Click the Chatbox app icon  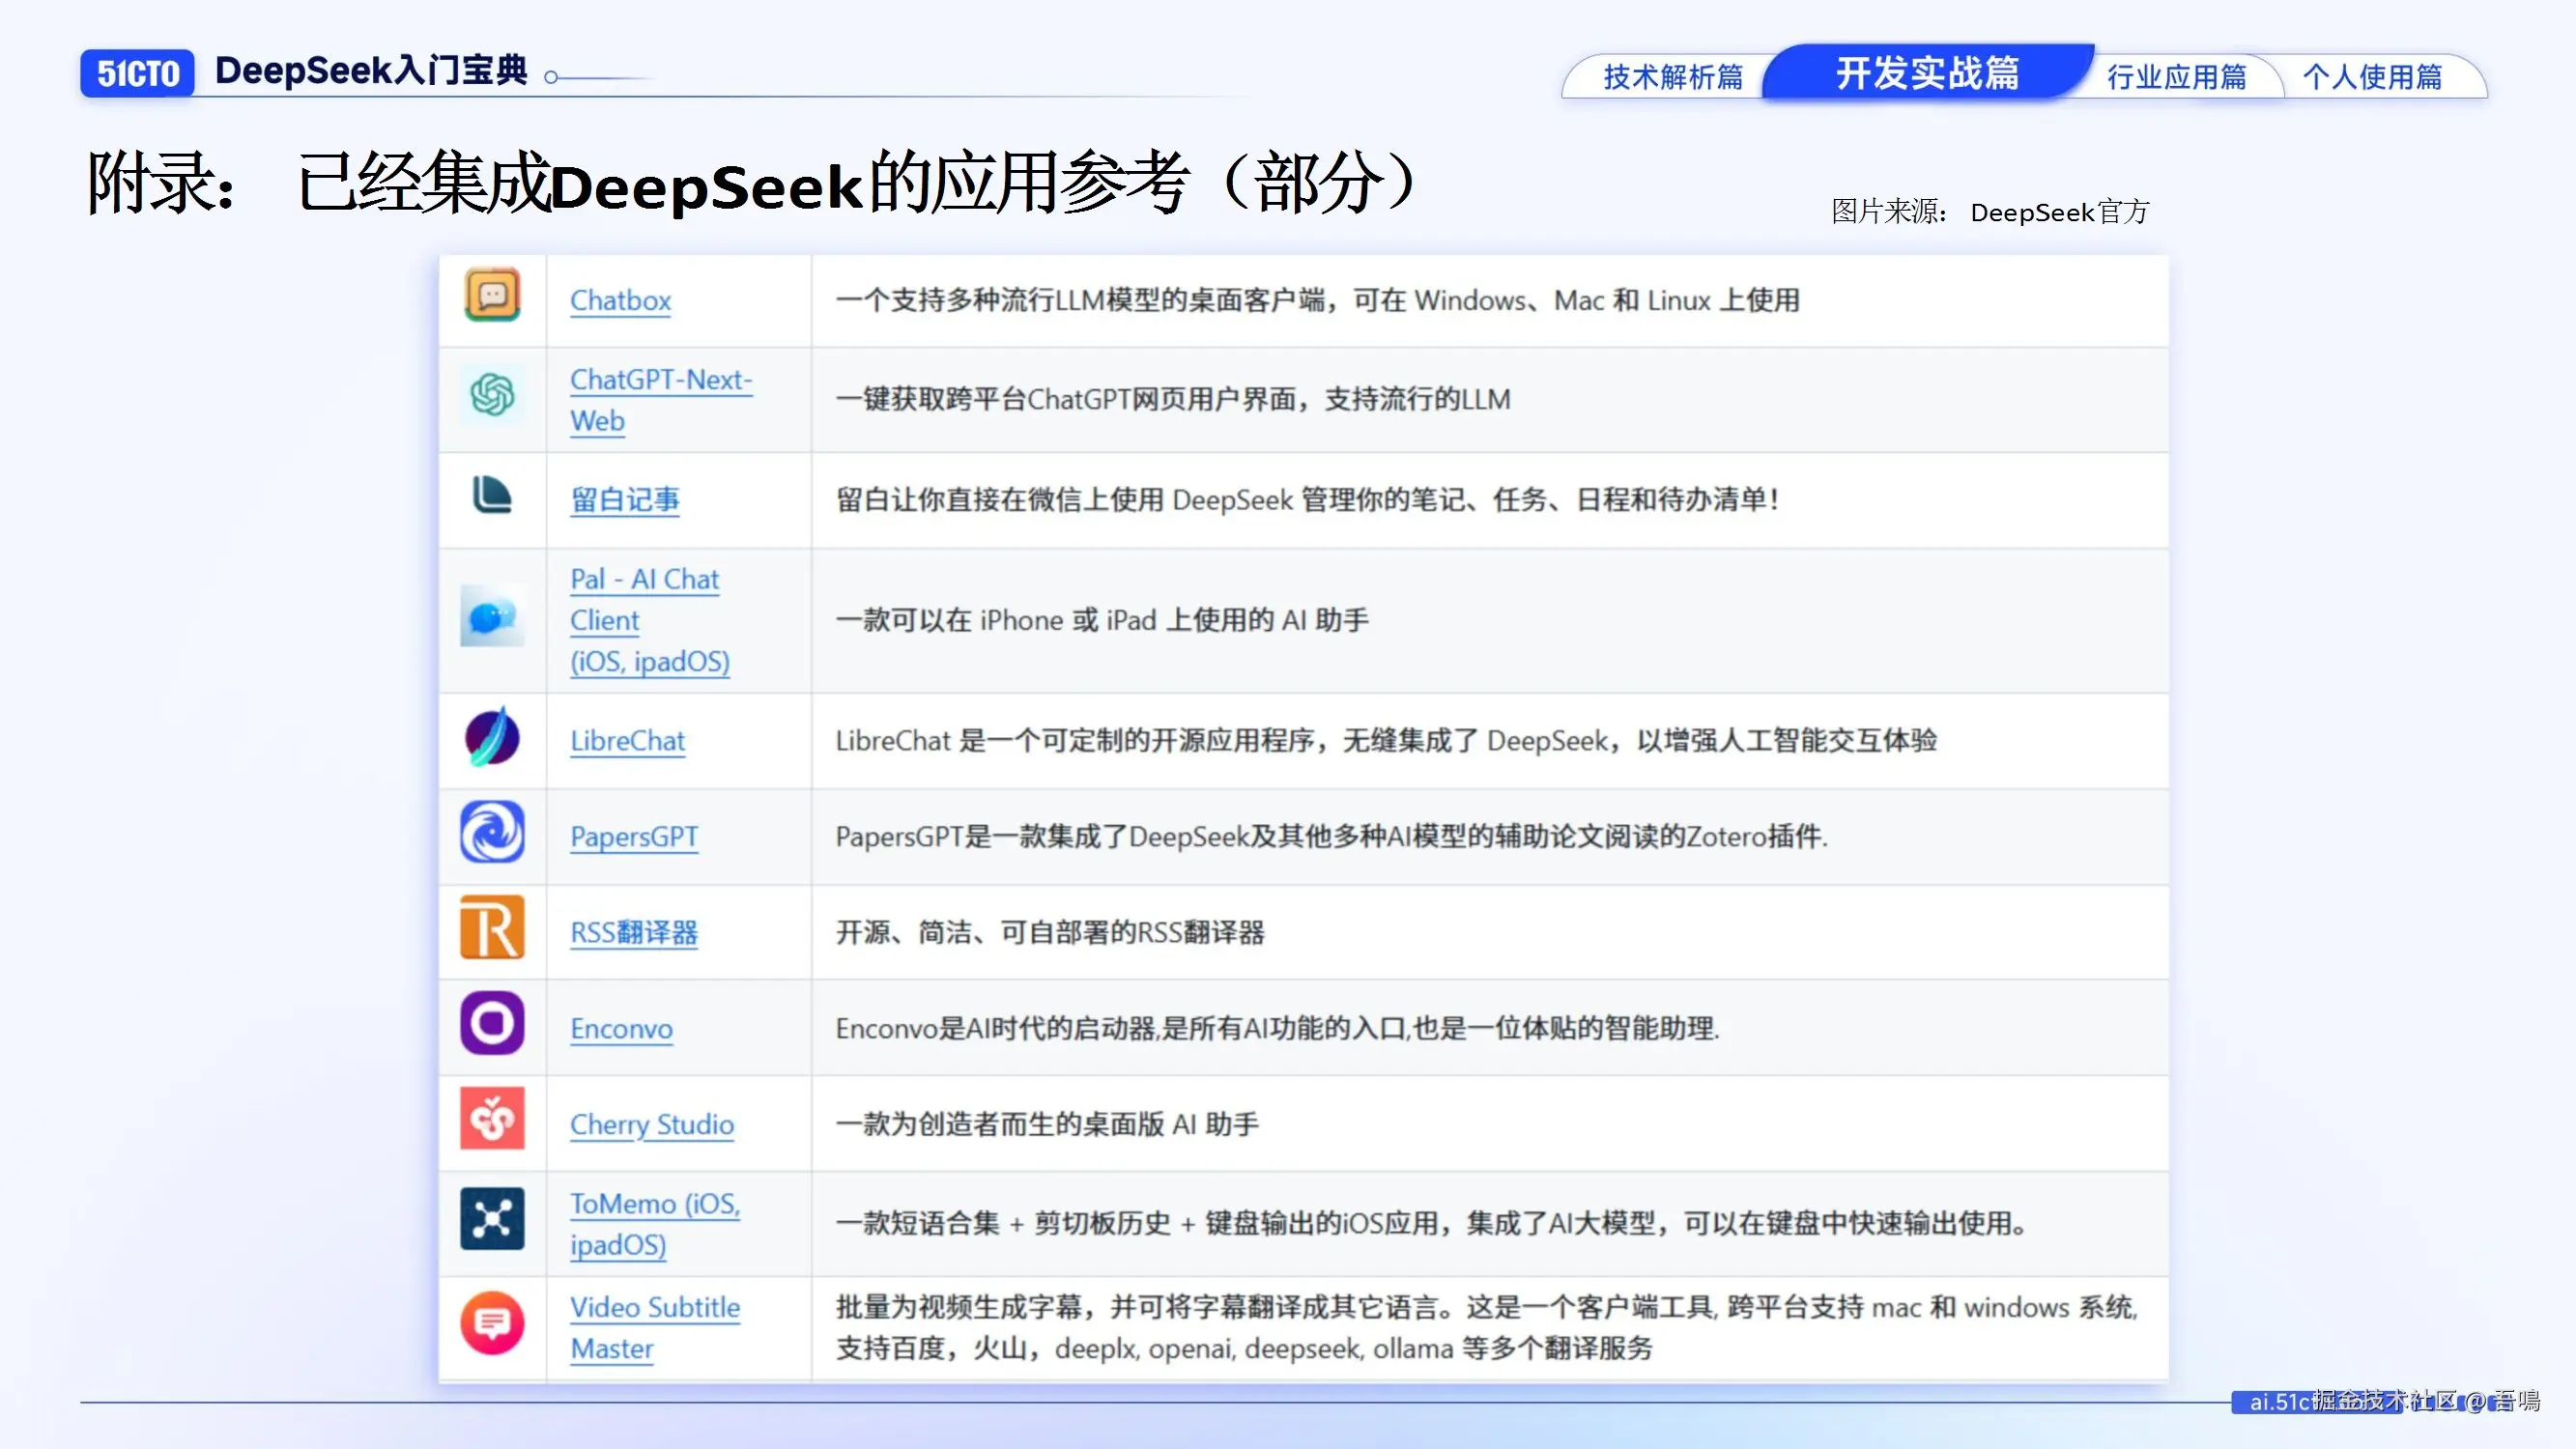coord(492,295)
